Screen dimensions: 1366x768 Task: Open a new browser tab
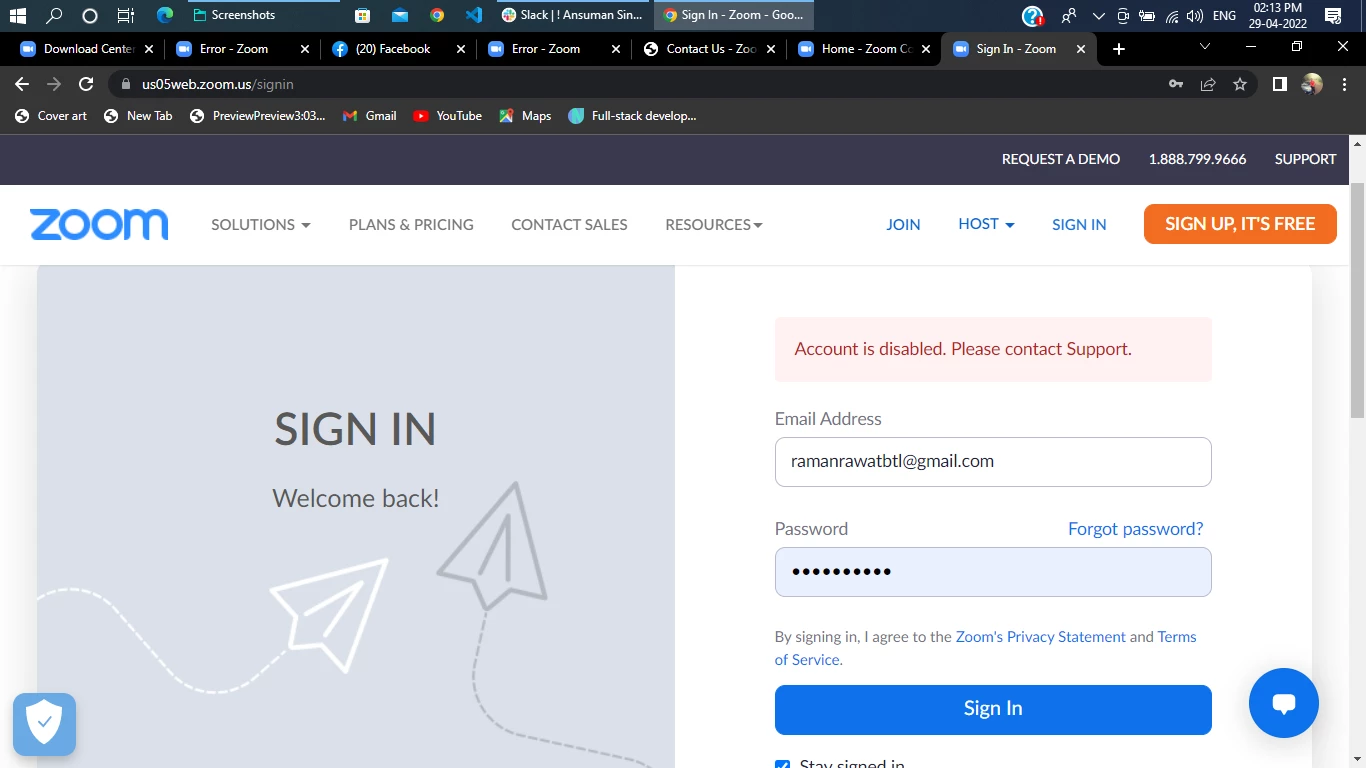click(1119, 49)
